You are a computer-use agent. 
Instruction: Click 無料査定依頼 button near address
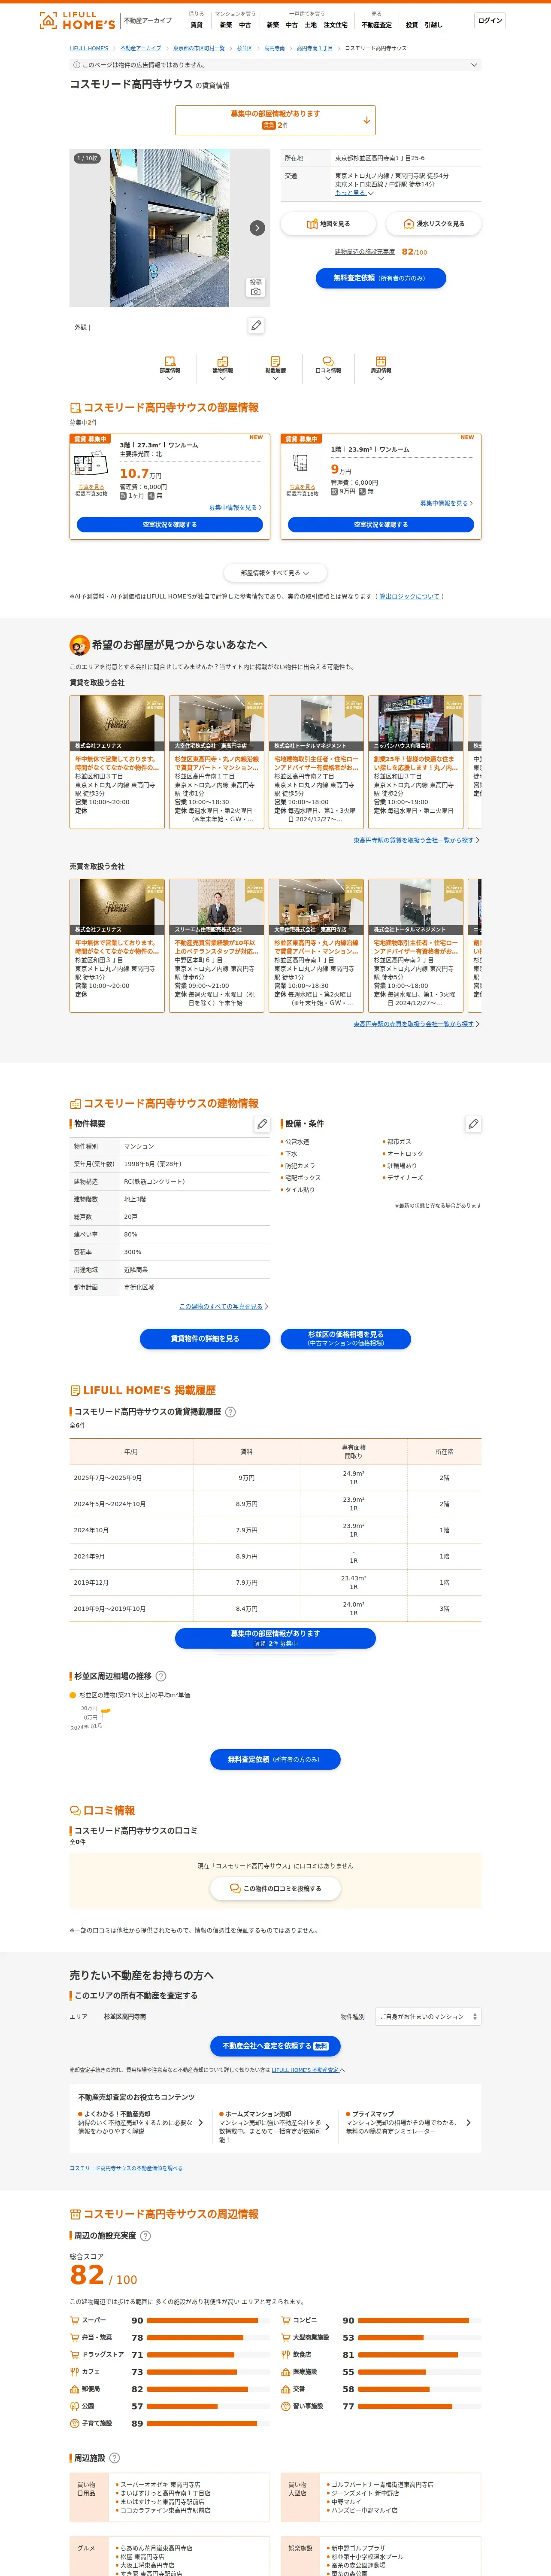pos(381,278)
